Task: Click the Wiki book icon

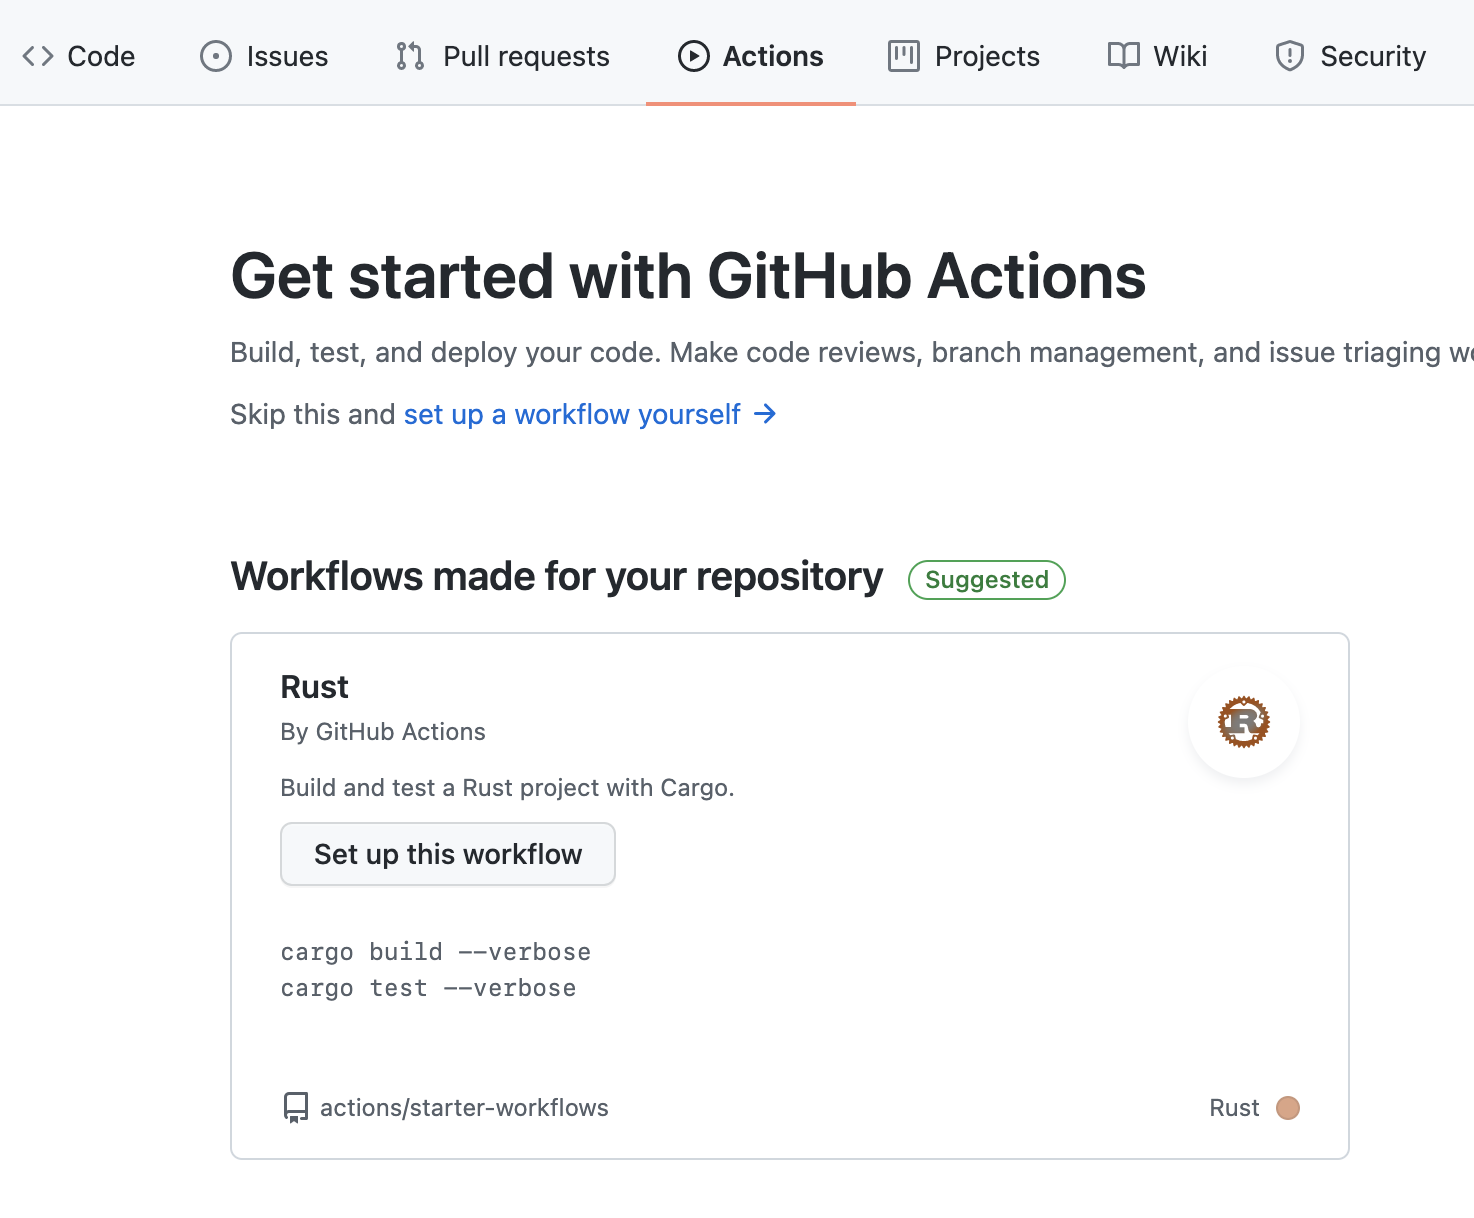Action: 1122,56
